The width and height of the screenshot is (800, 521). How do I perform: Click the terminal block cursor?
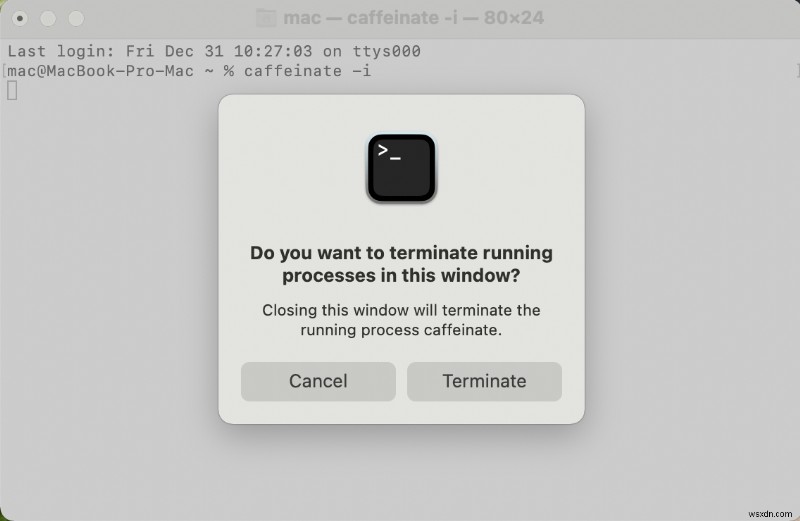click(x=12, y=90)
